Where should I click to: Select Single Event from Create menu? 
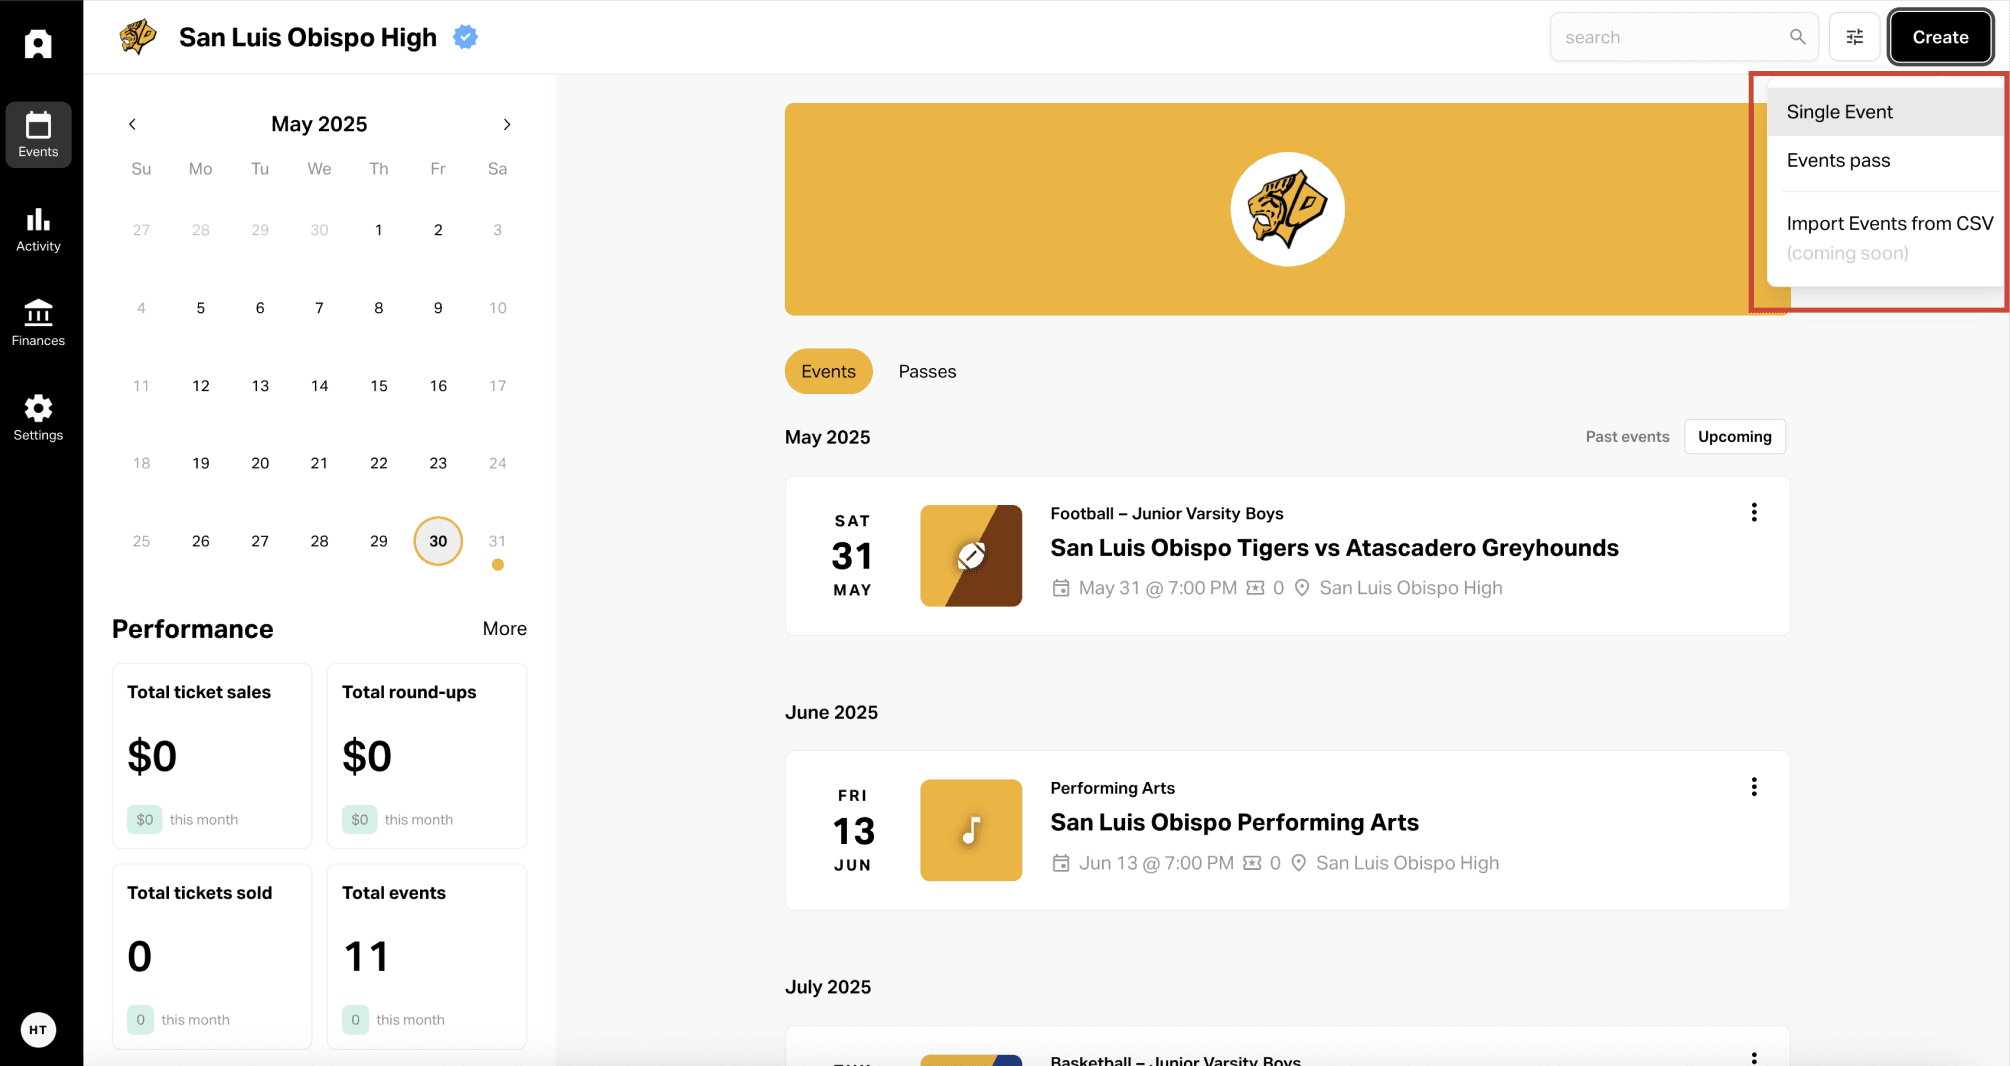coord(1885,112)
